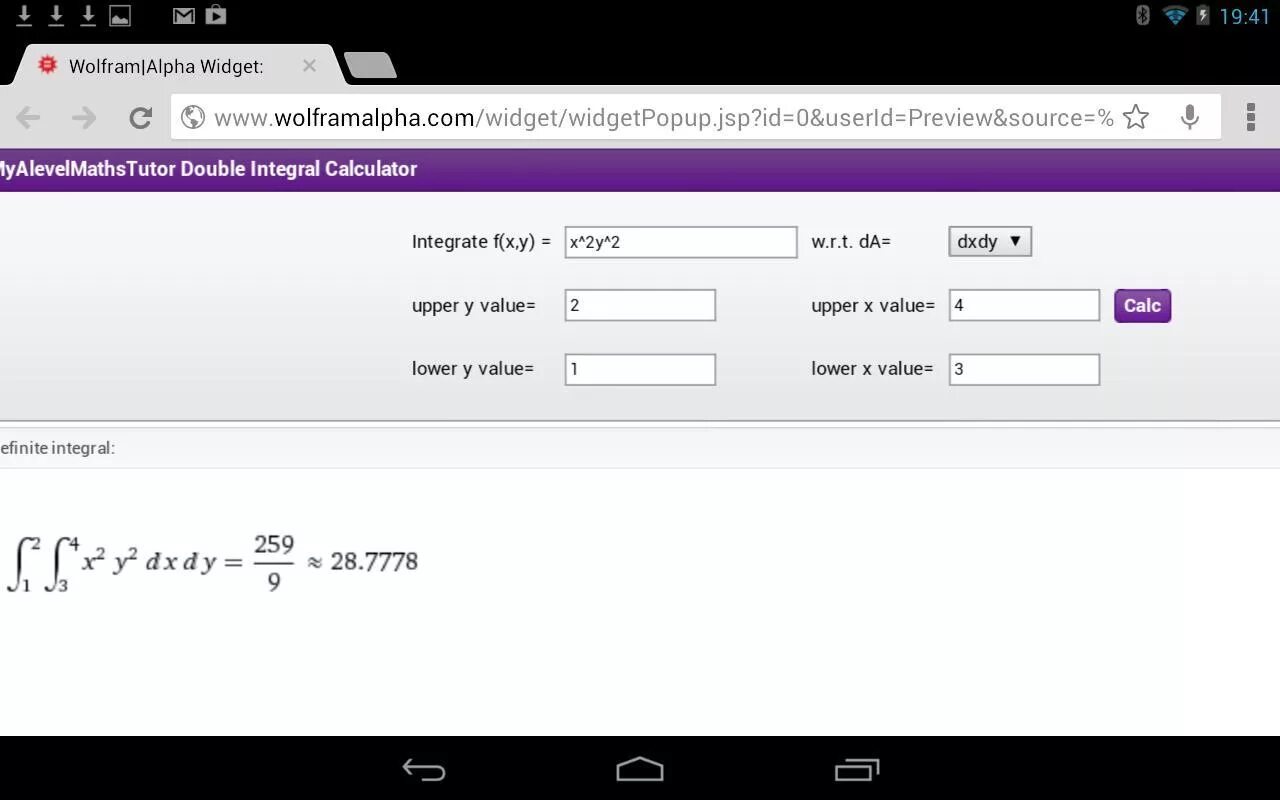1280x800 pixels.
Task: Click the URL address bar
Action: pos(696,117)
